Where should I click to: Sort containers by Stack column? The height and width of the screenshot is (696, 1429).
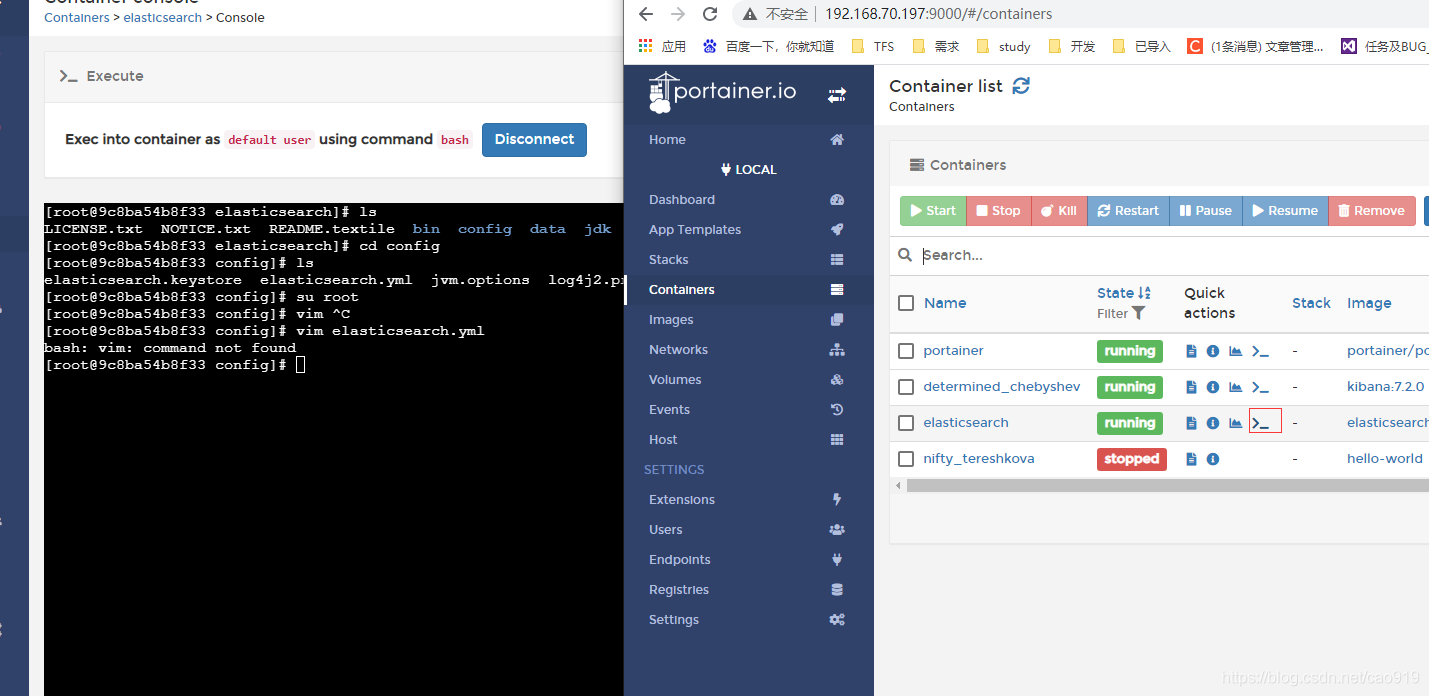click(x=1311, y=303)
